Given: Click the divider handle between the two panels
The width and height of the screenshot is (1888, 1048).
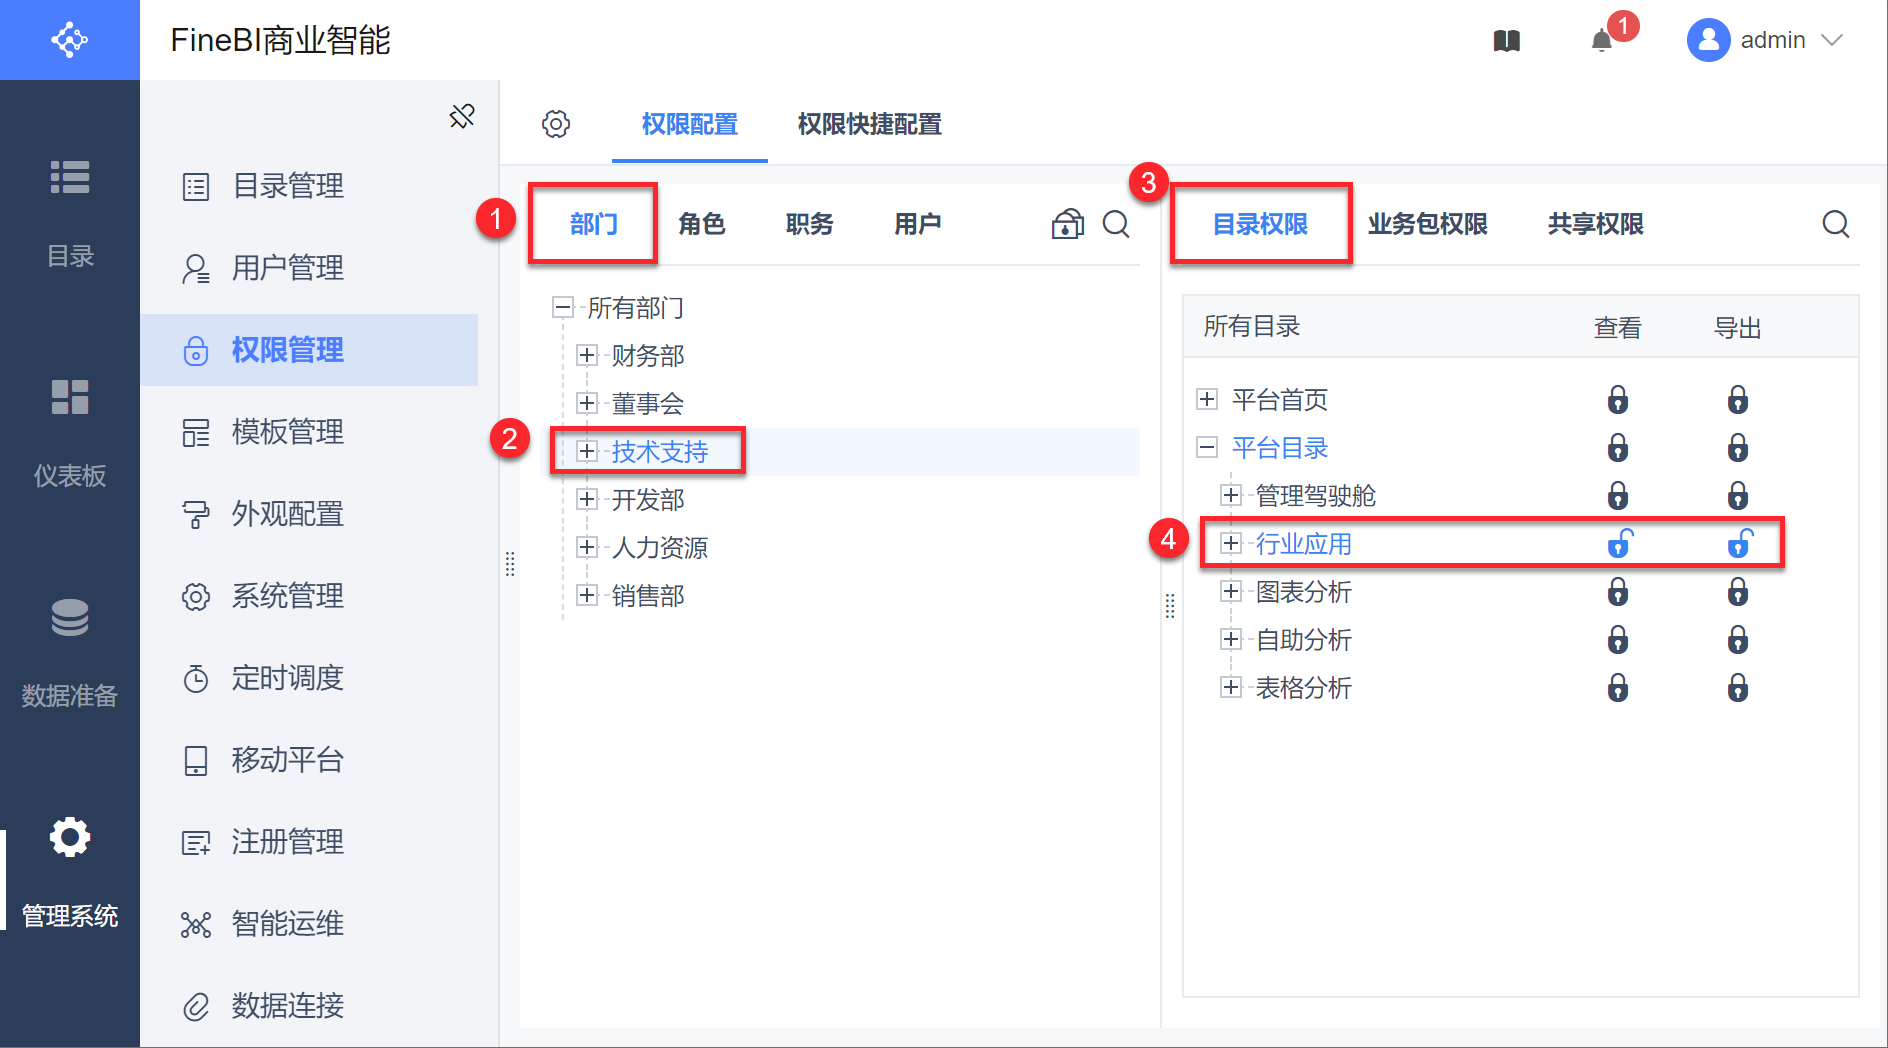Looking at the screenshot, I should coord(1170,605).
